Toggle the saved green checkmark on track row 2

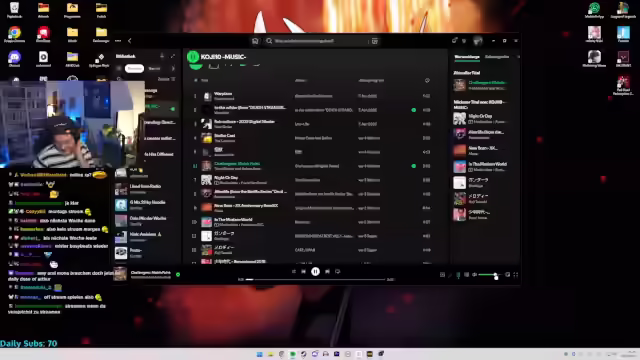(x=413, y=110)
